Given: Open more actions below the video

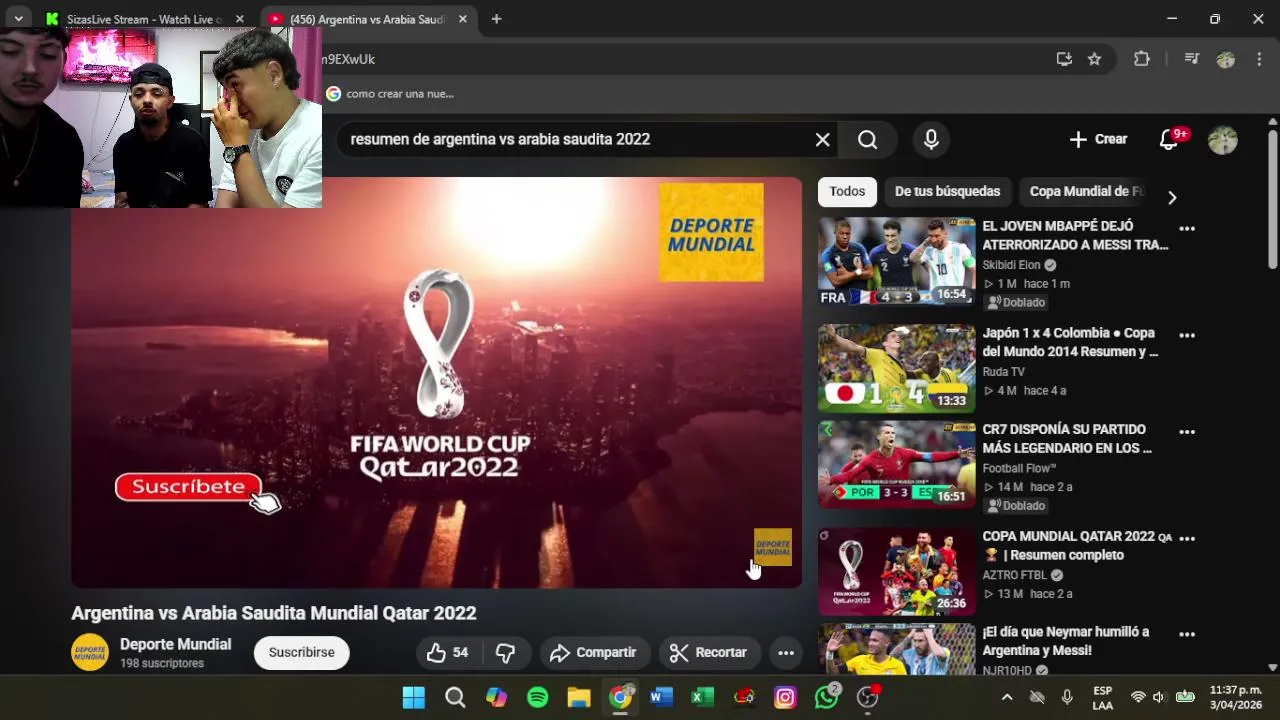Looking at the screenshot, I should coord(786,653).
